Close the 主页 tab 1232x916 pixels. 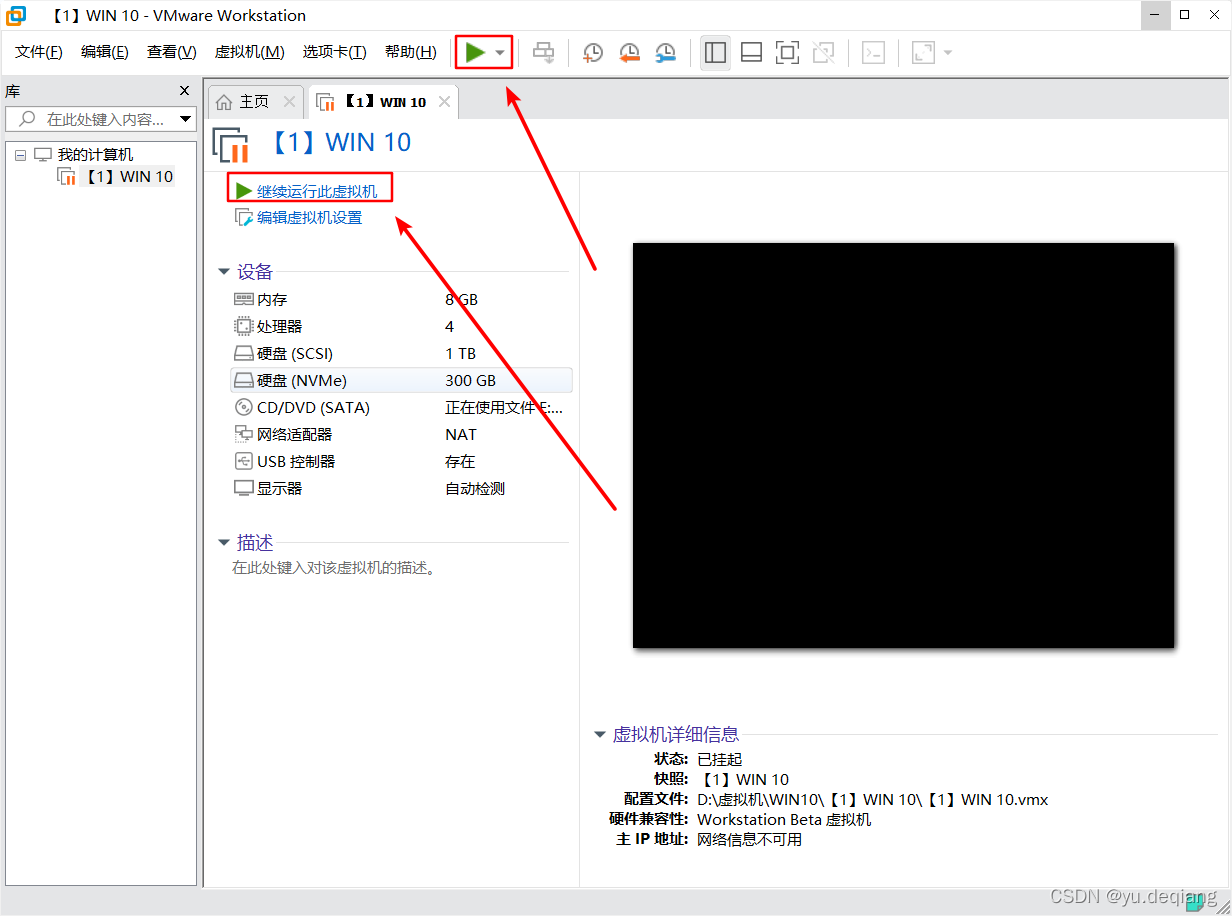pos(289,102)
